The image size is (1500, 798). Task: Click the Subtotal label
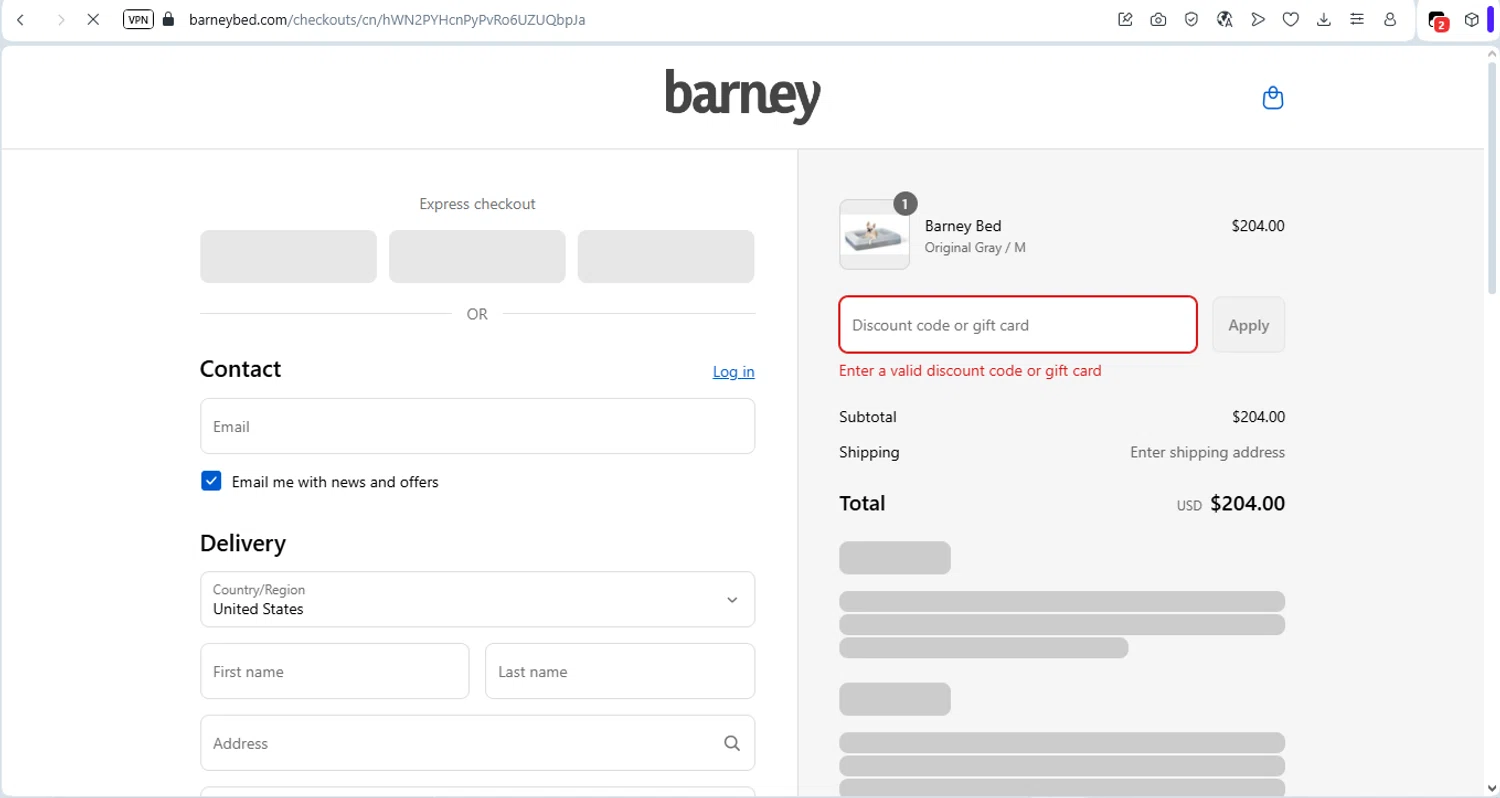[x=868, y=417]
